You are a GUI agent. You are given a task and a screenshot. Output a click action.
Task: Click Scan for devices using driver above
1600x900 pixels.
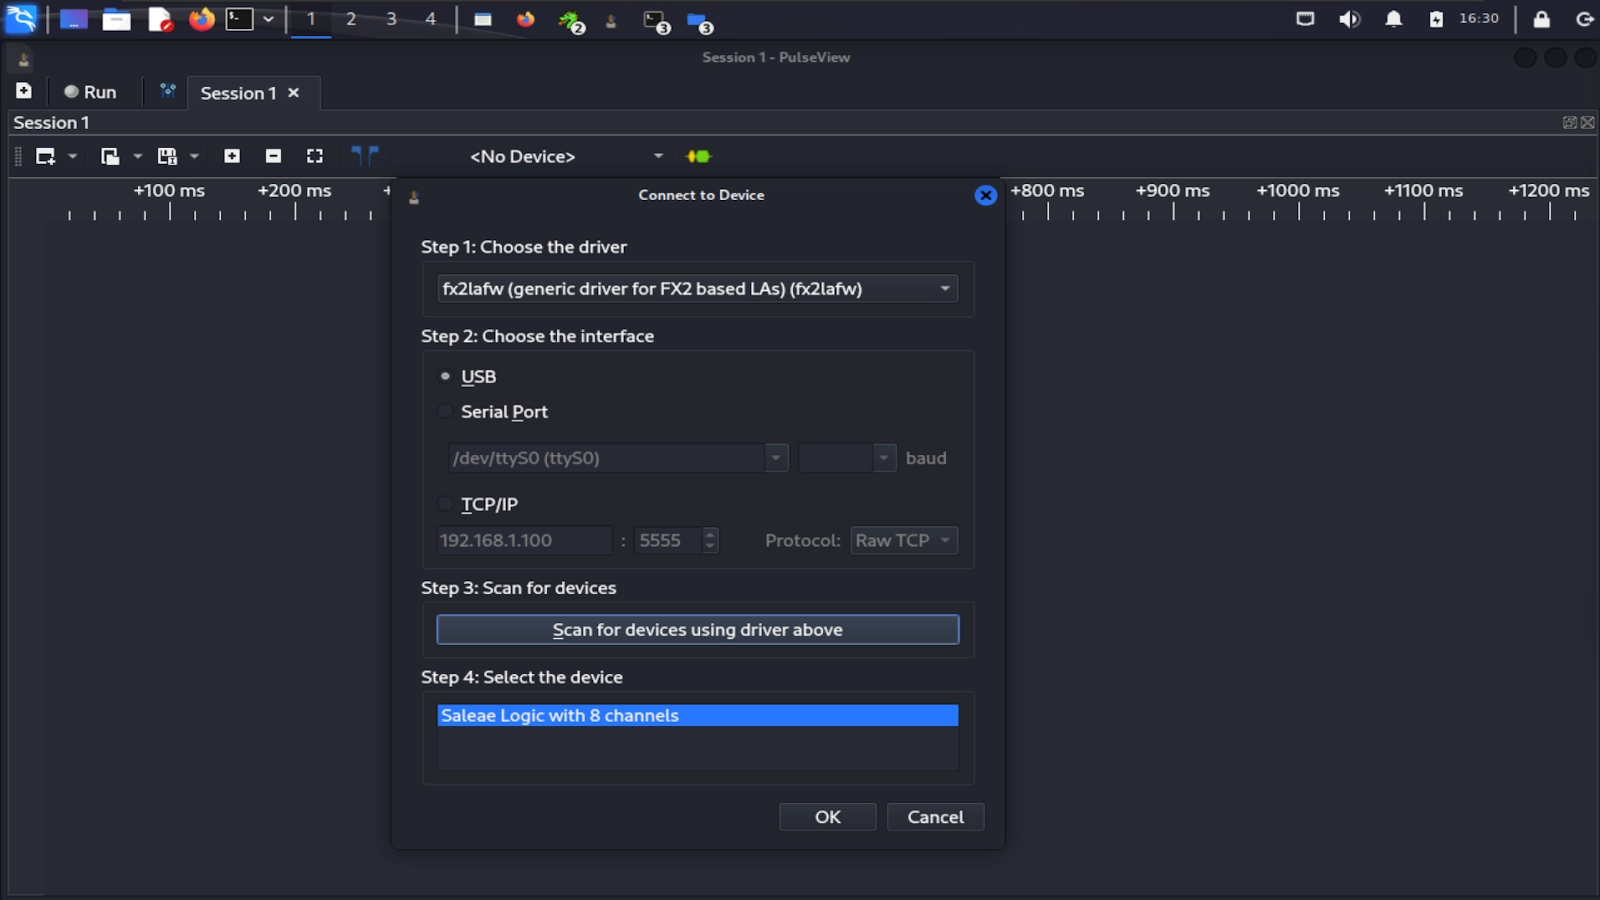point(697,629)
